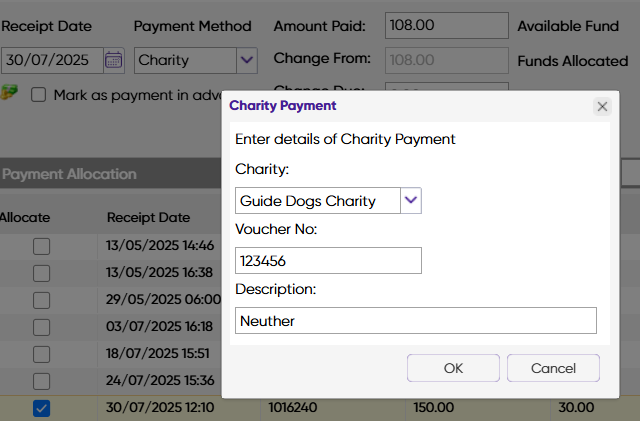Toggle Mark as payment in advance checkbox

[39, 96]
